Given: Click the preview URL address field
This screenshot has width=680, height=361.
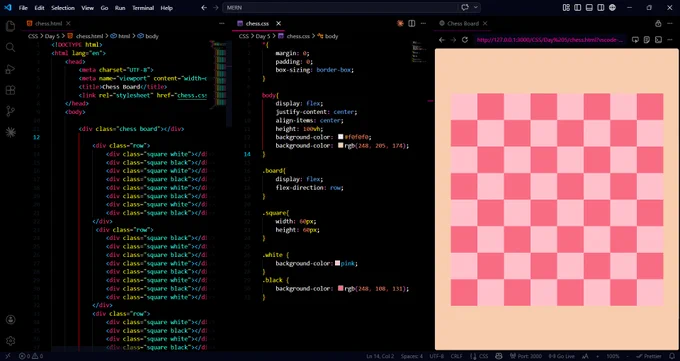Looking at the screenshot, I should point(550,40).
